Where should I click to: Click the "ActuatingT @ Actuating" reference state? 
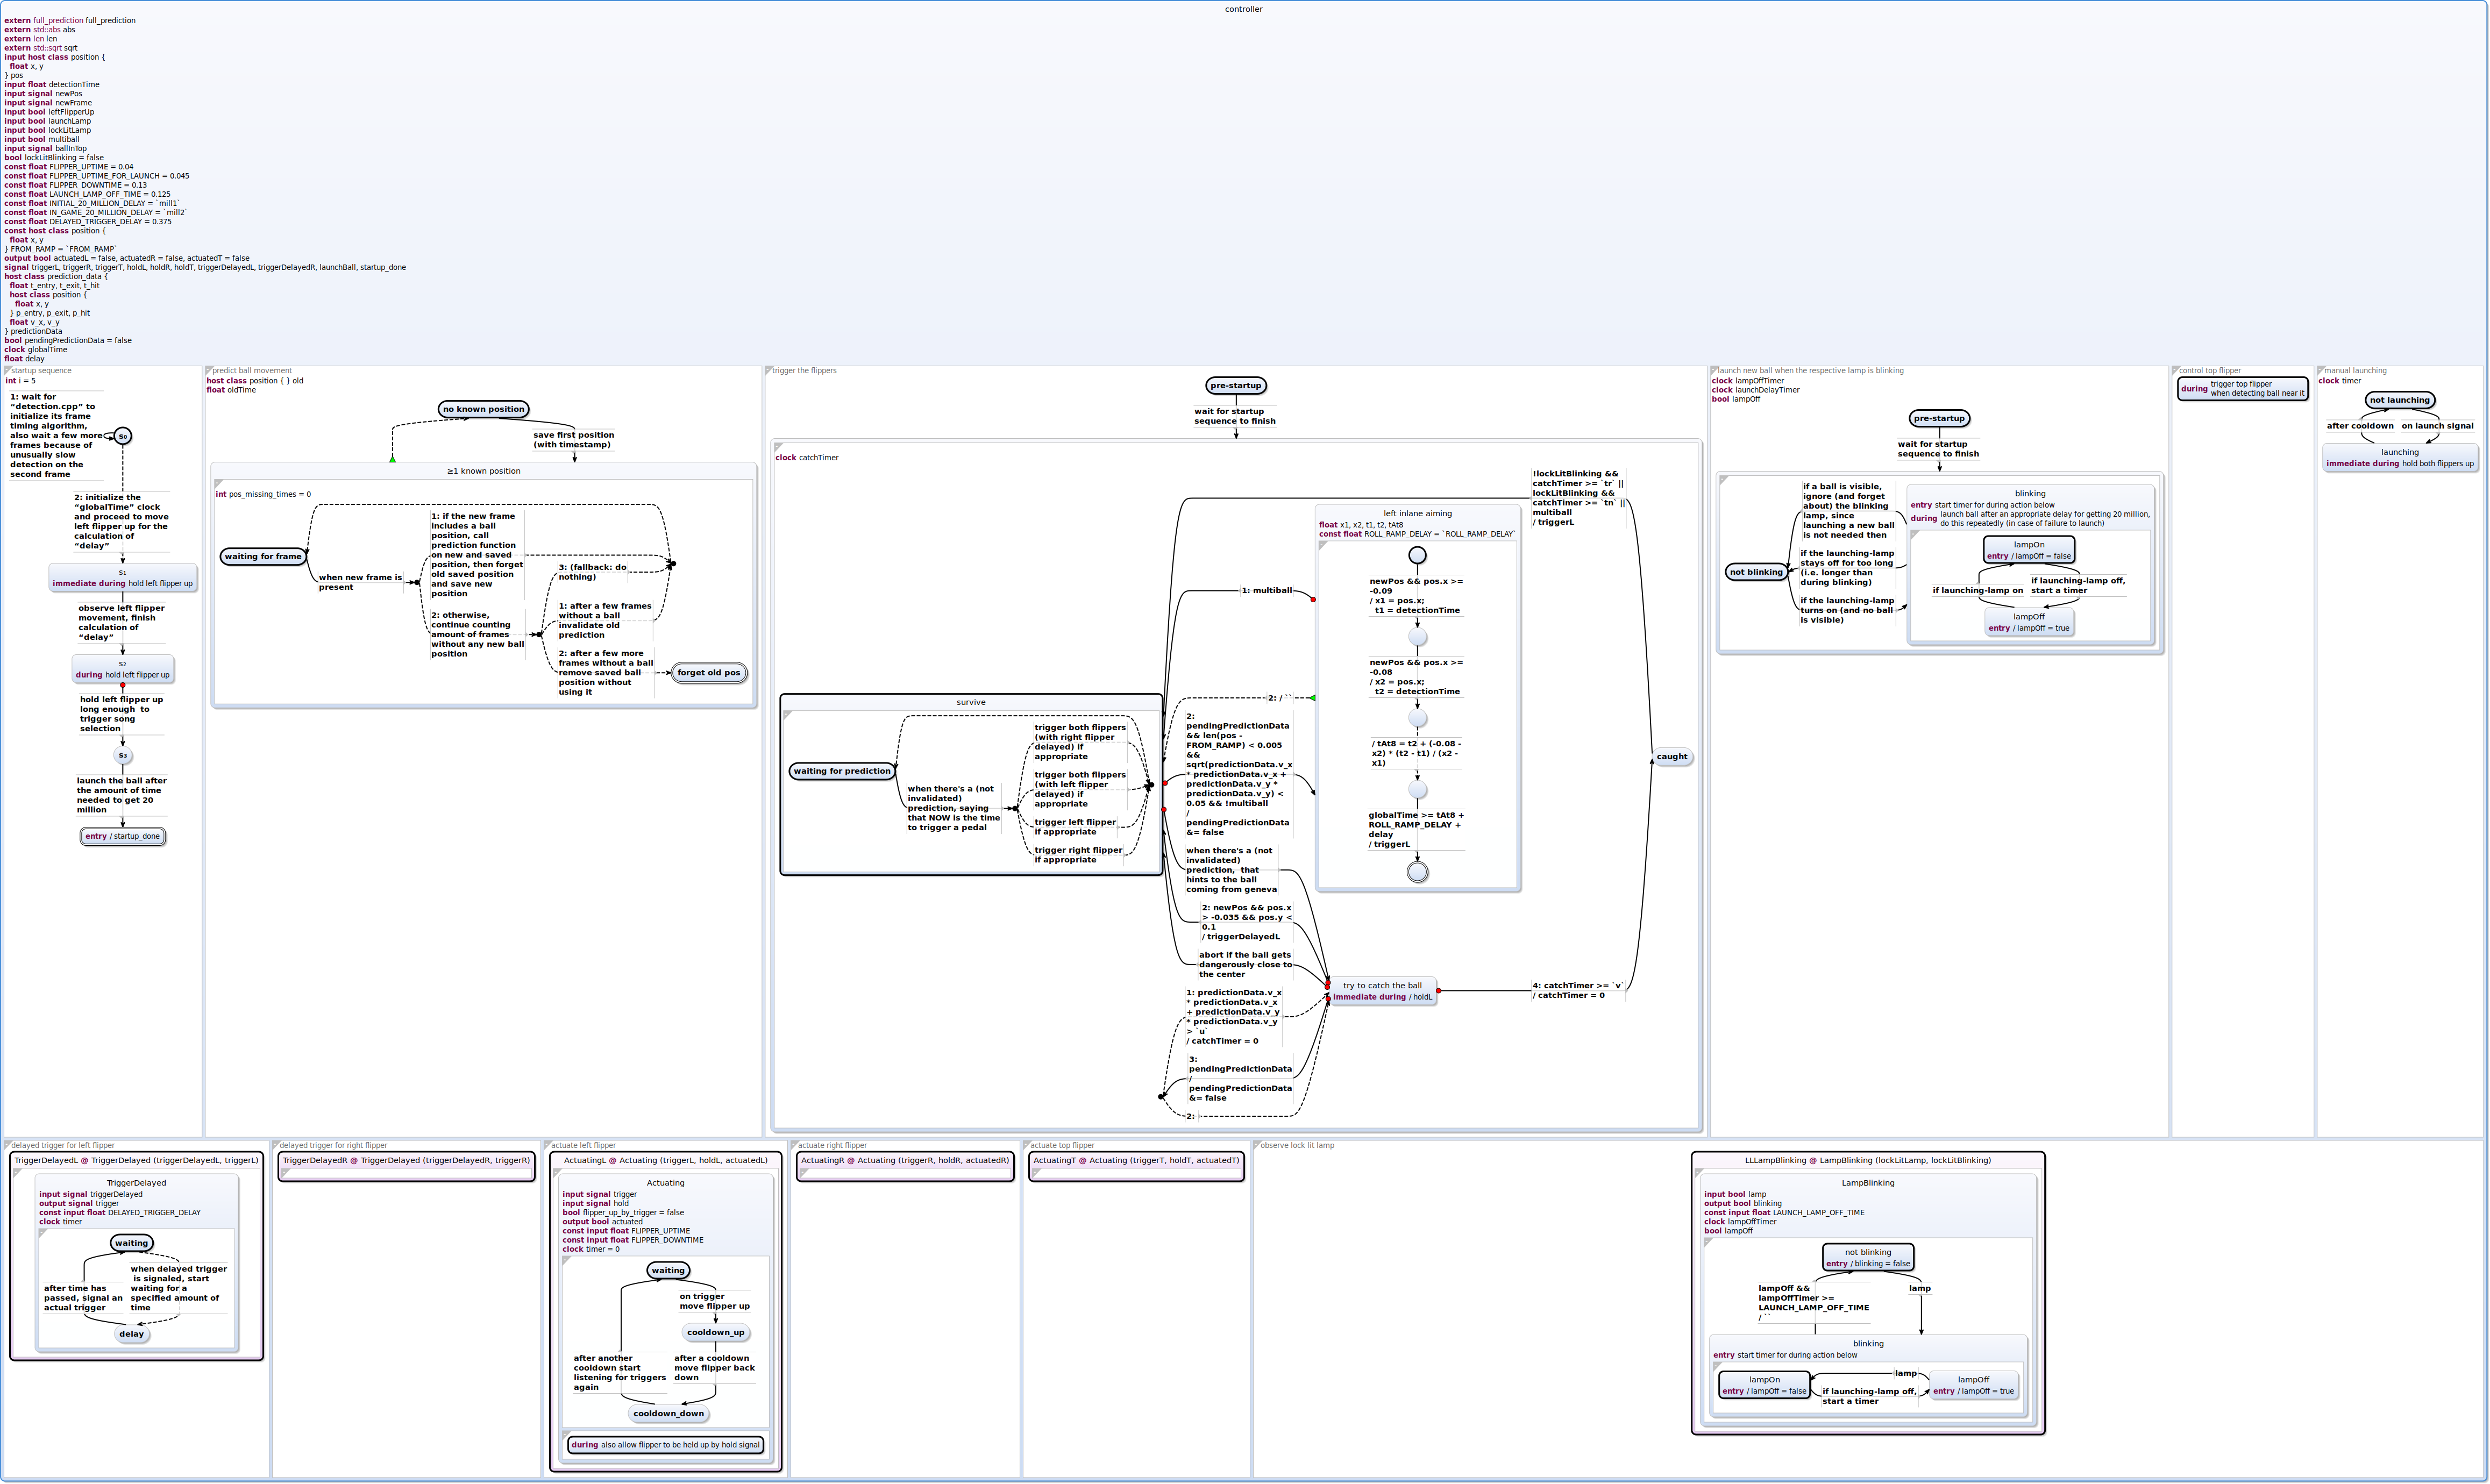coord(1136,1167)
